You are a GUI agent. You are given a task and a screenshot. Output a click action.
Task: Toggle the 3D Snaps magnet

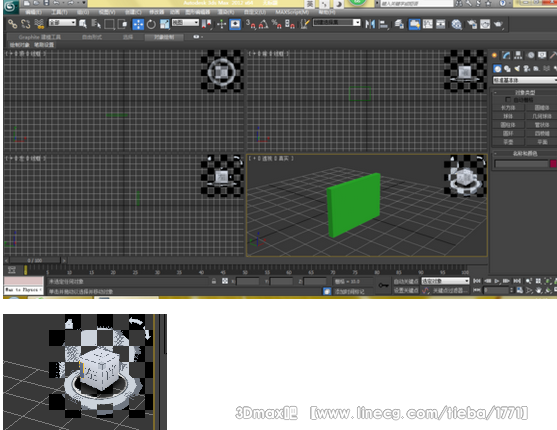point(250,24)
